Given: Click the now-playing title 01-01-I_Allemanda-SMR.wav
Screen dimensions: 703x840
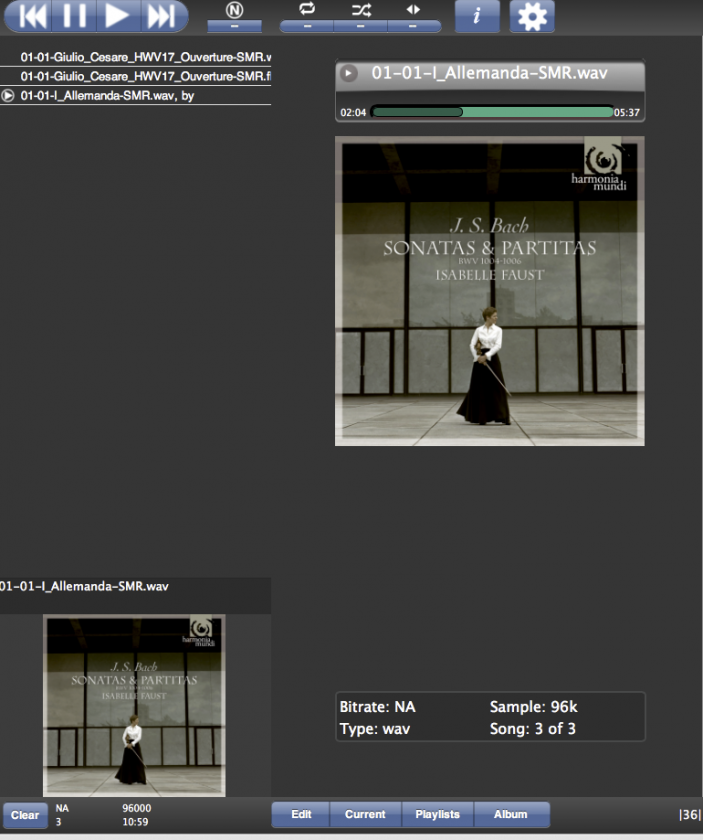Looking at the screenshot, I should coord(489,73).
